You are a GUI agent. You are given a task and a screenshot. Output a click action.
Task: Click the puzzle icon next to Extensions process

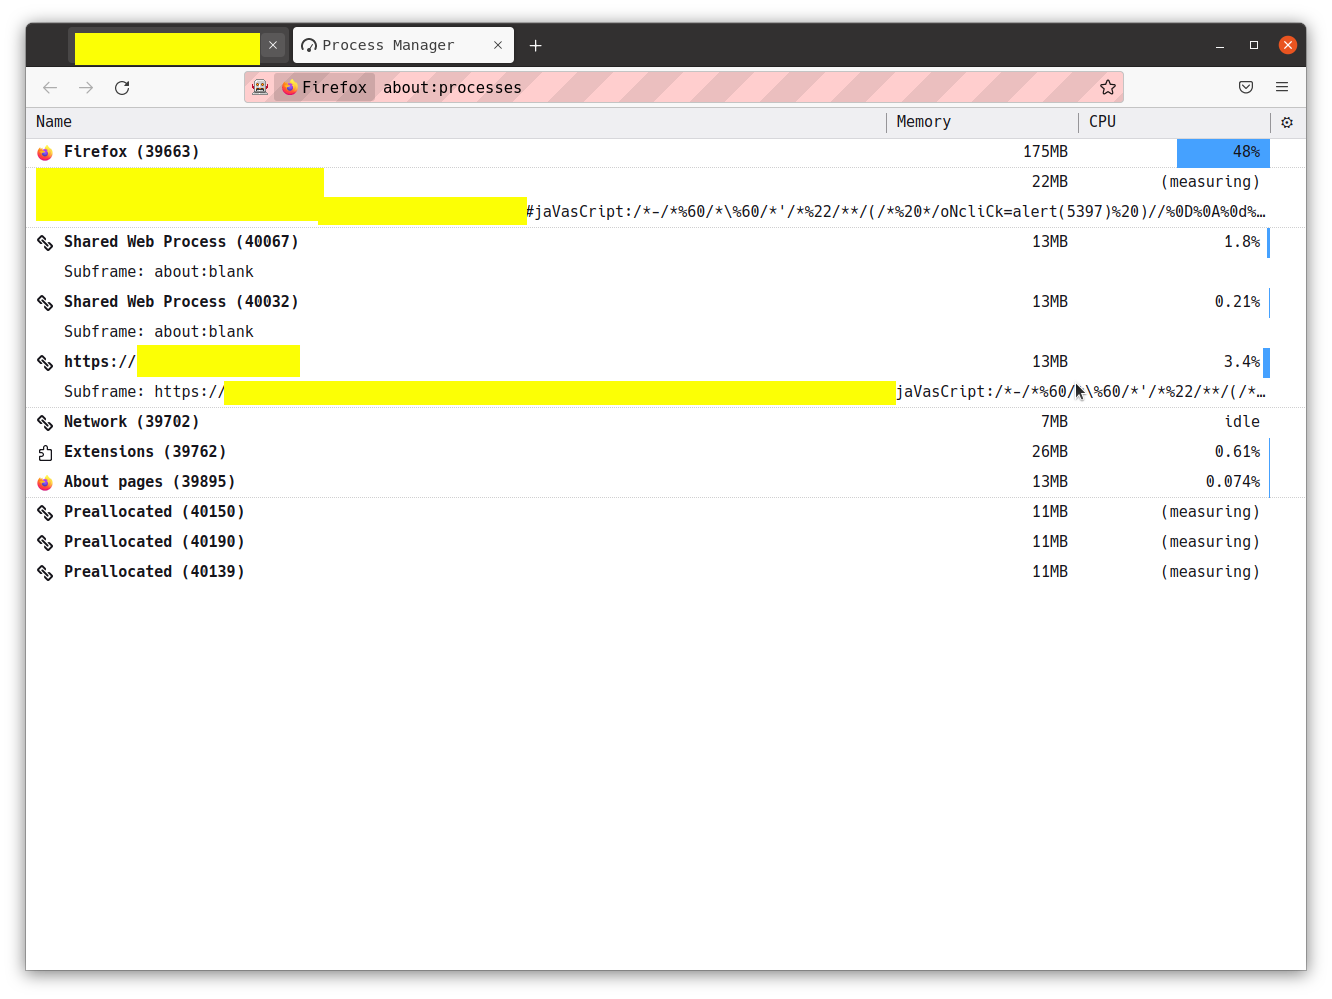pyautogui.click(x=44, y=452)
